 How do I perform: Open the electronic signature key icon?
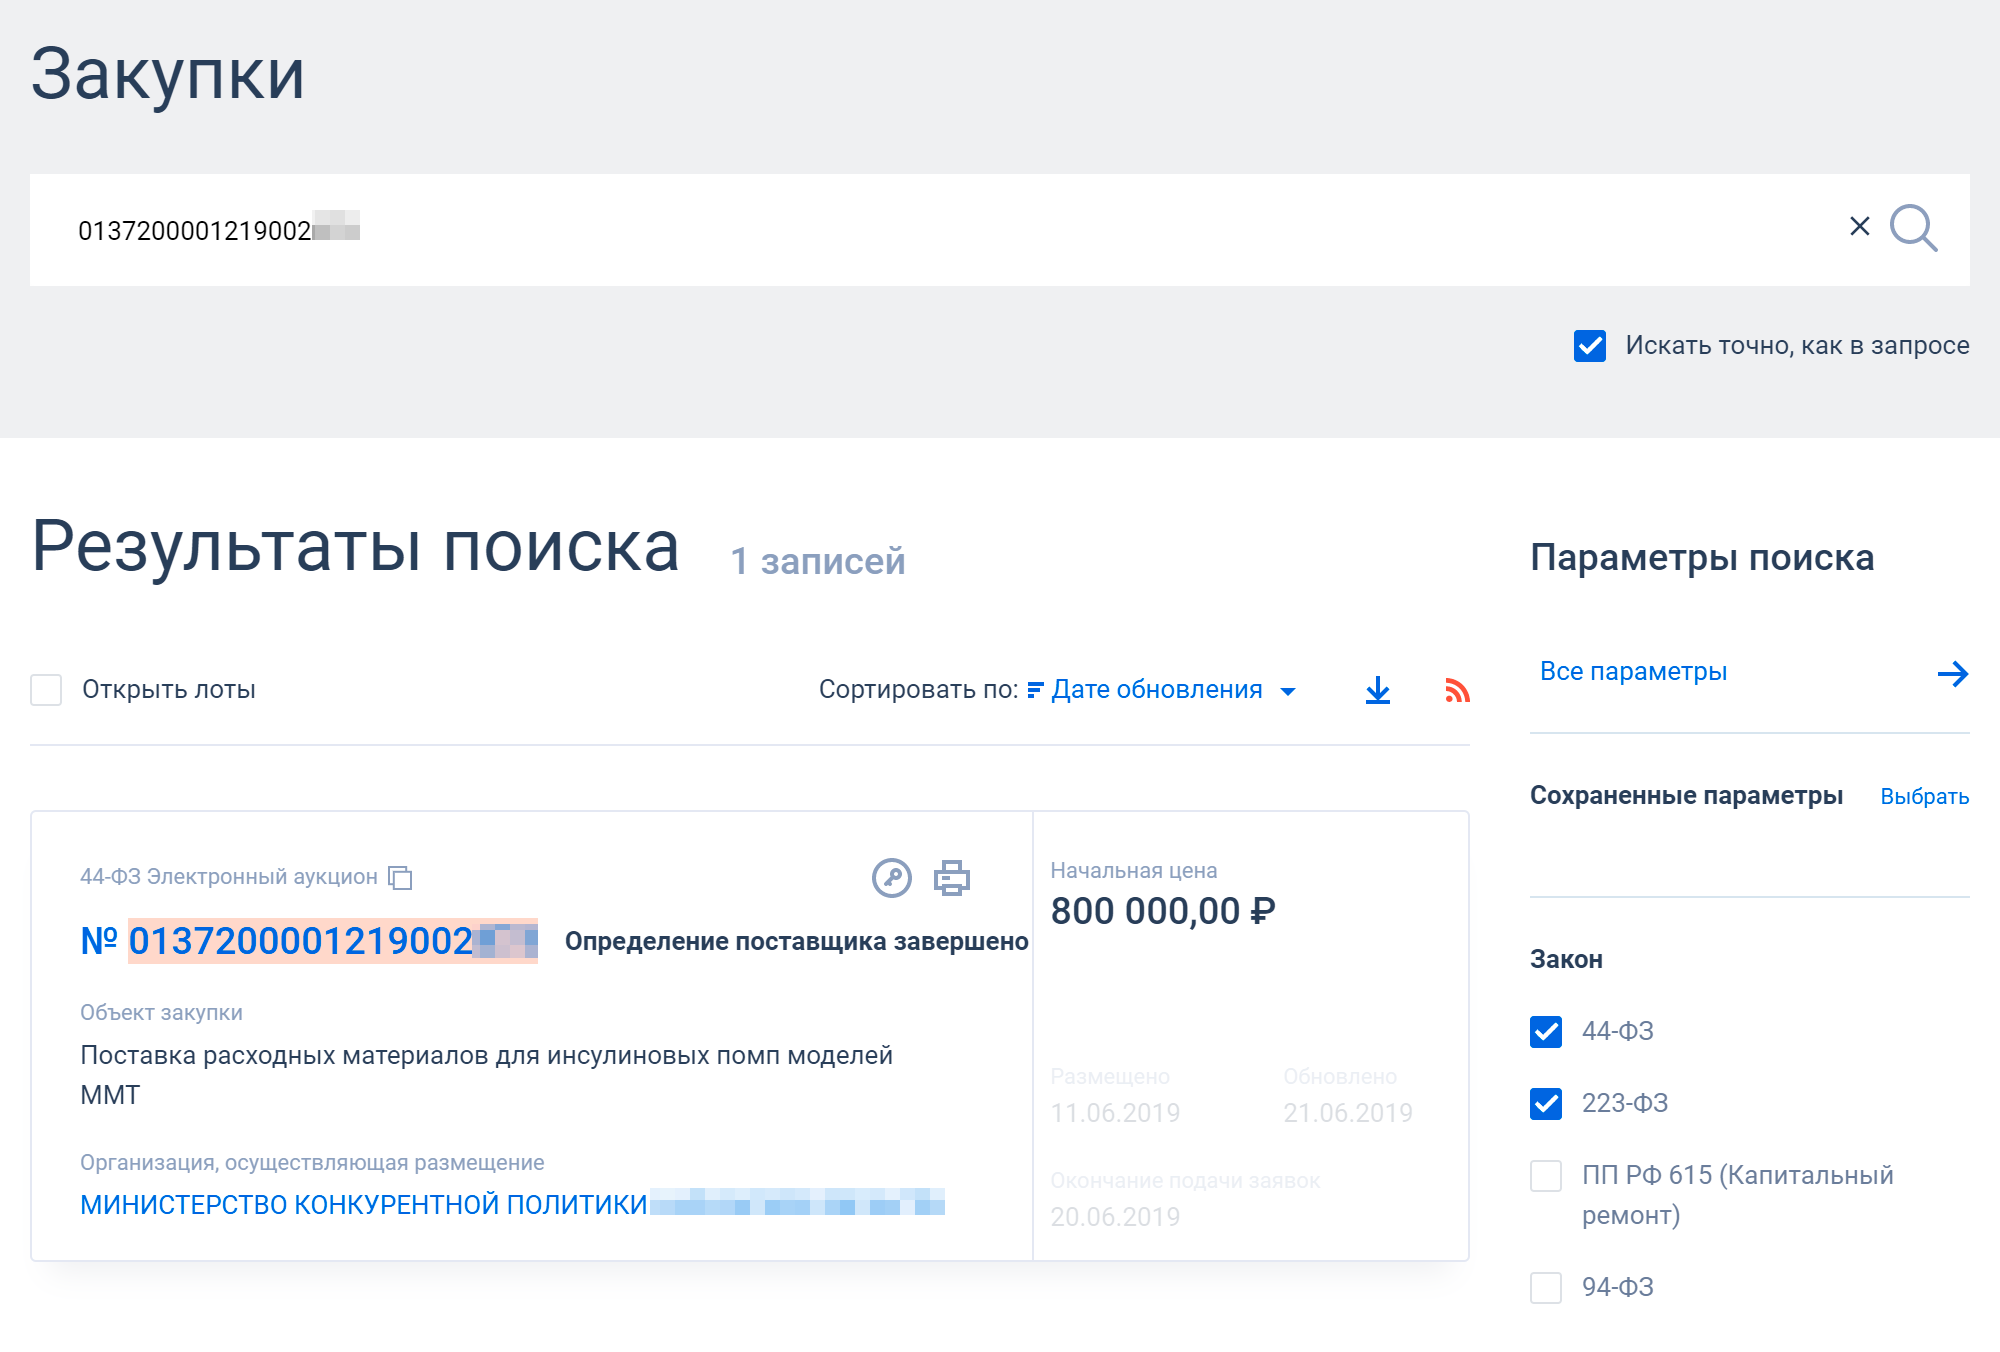coord(891,878)
